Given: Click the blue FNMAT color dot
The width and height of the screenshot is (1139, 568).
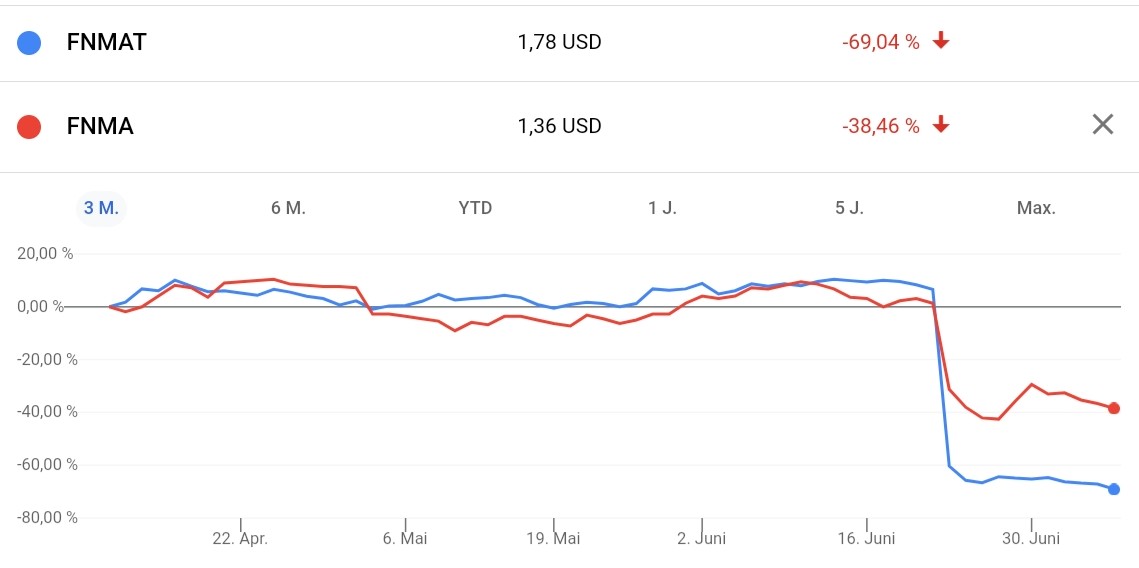Looking at the screenshot, I should point(30,43).
